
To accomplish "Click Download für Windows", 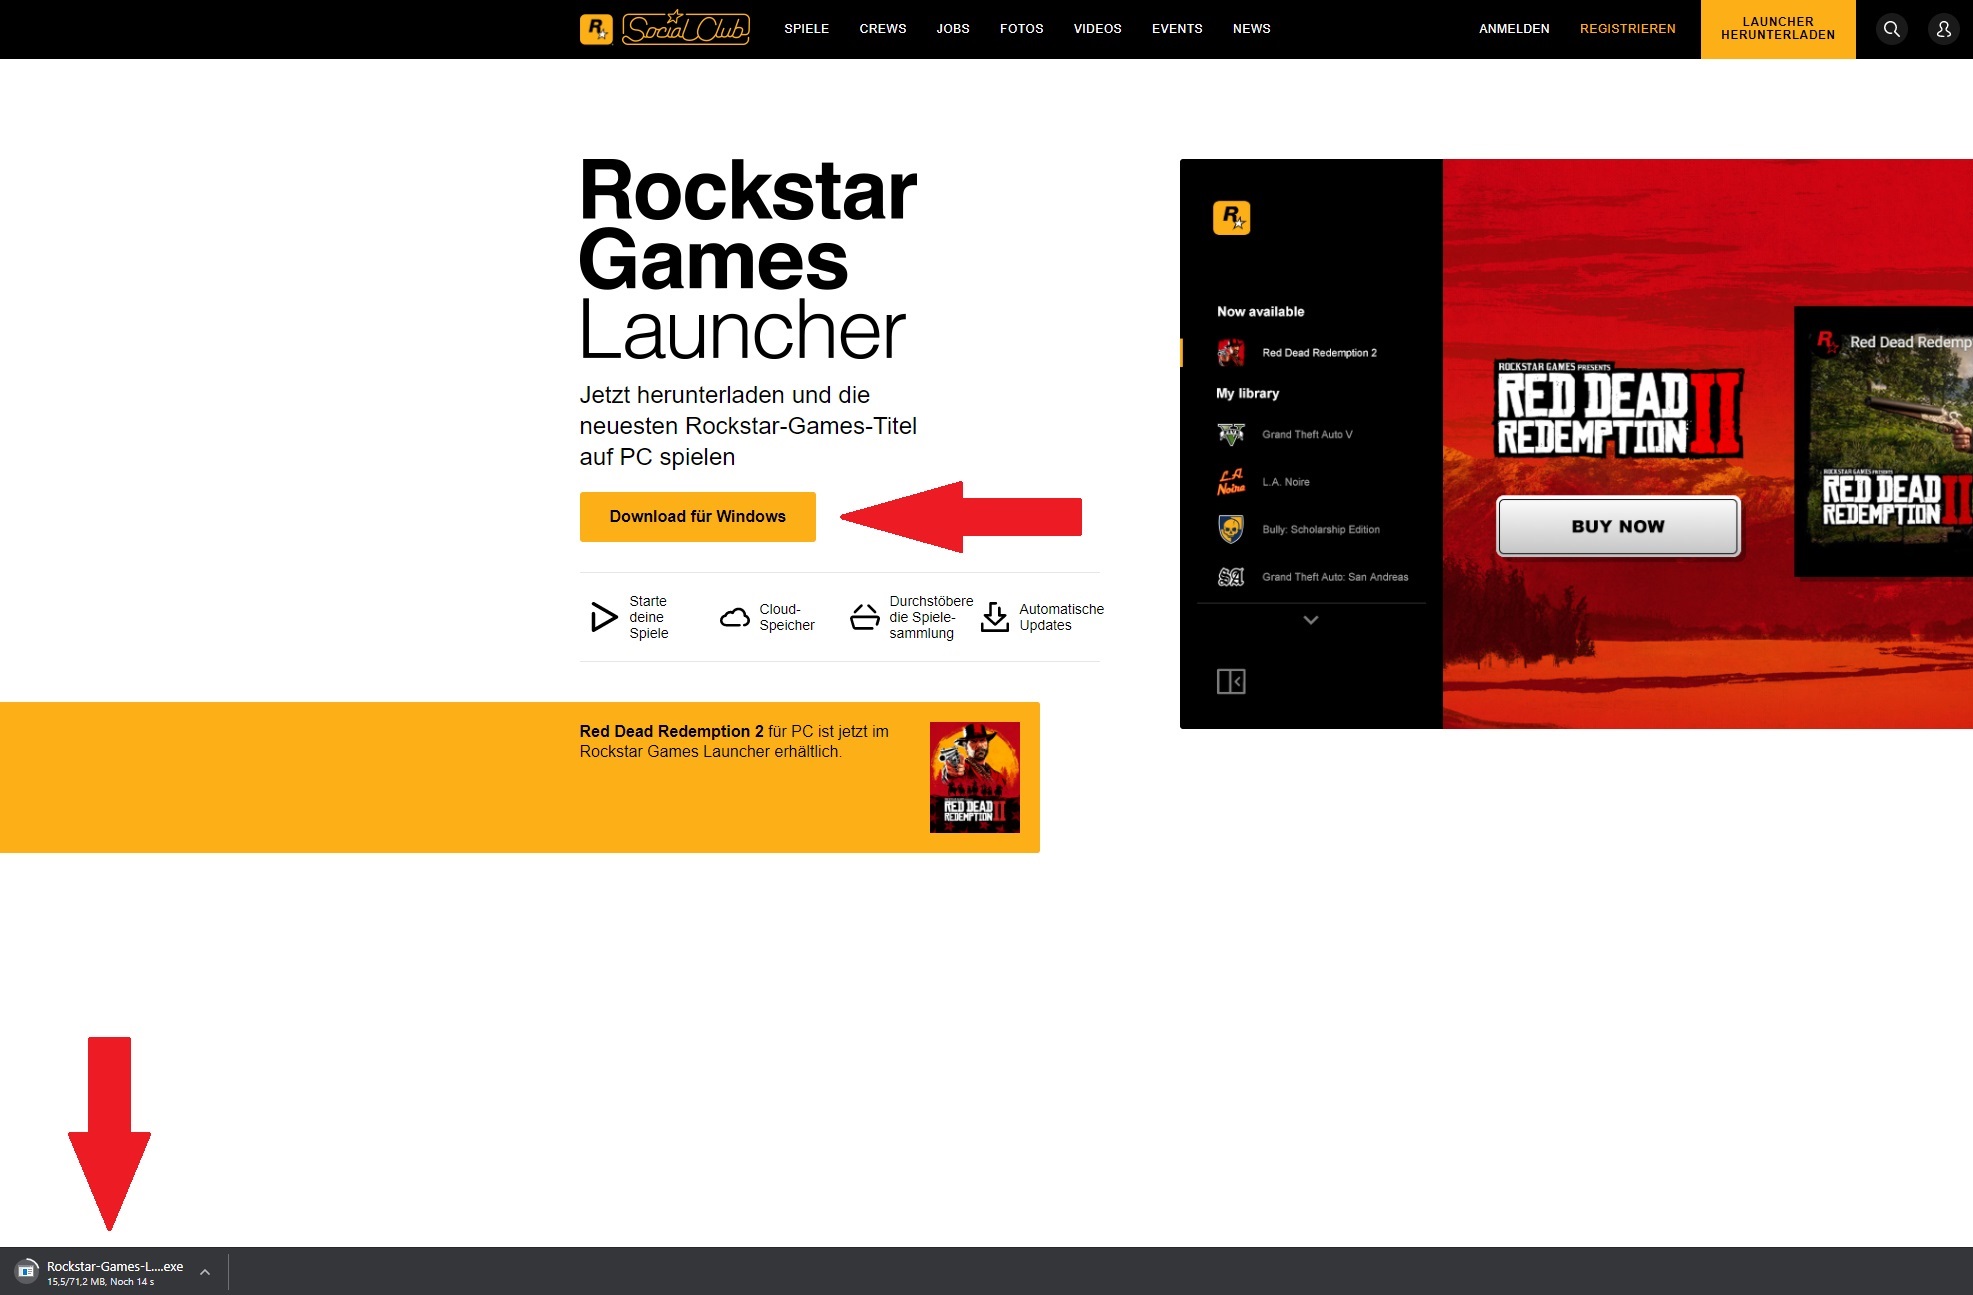I will click(x=697, y=517).
